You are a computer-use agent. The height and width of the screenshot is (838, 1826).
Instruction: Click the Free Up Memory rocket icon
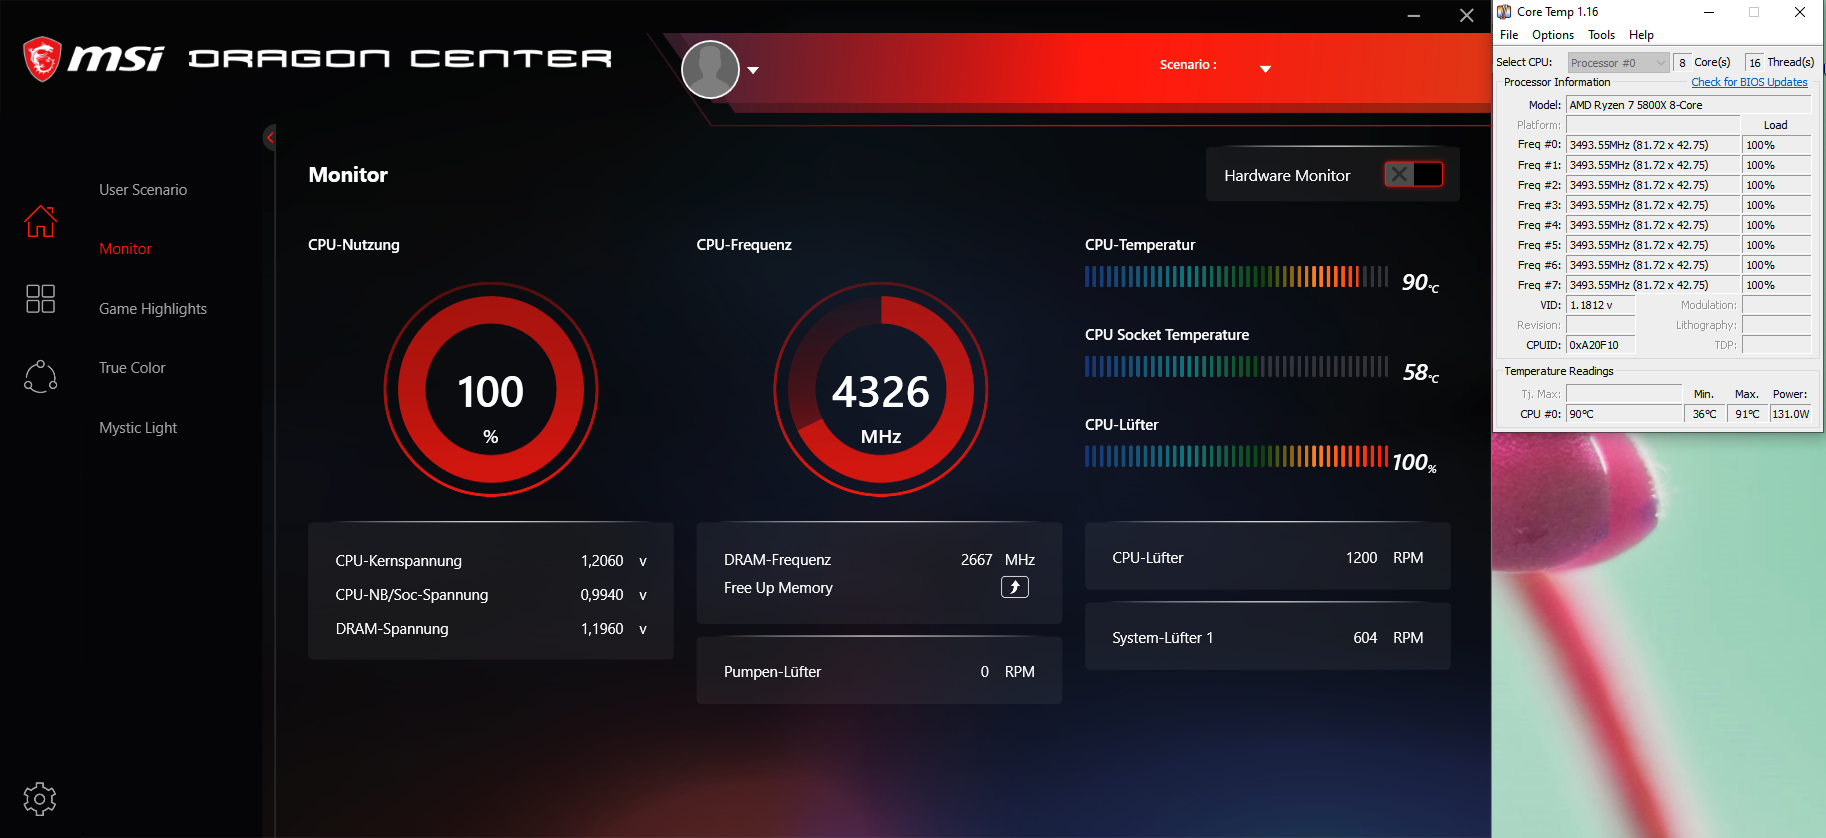1015,587
